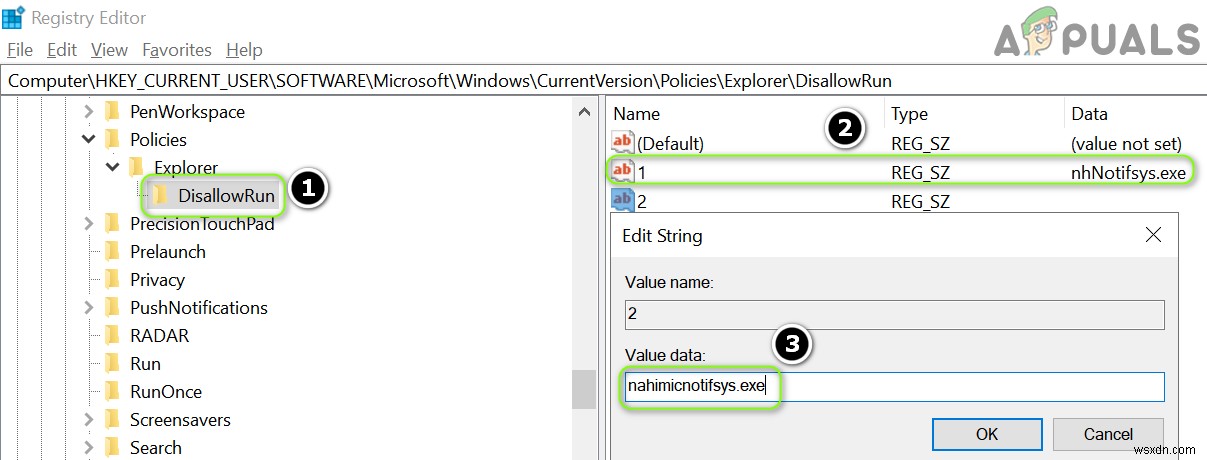Click the string icon for value 2
1207x460 pixels.
[x=623, y=200]
